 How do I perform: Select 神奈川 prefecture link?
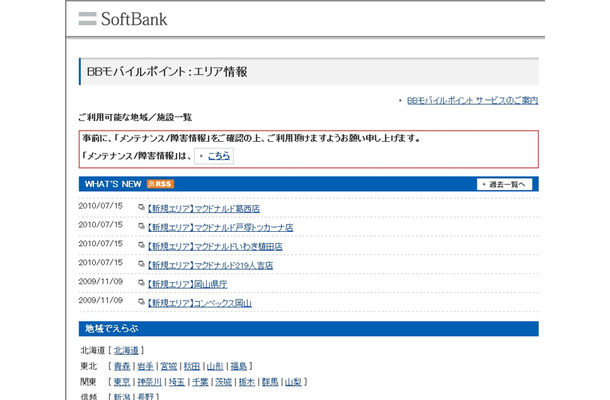[149, 382]
